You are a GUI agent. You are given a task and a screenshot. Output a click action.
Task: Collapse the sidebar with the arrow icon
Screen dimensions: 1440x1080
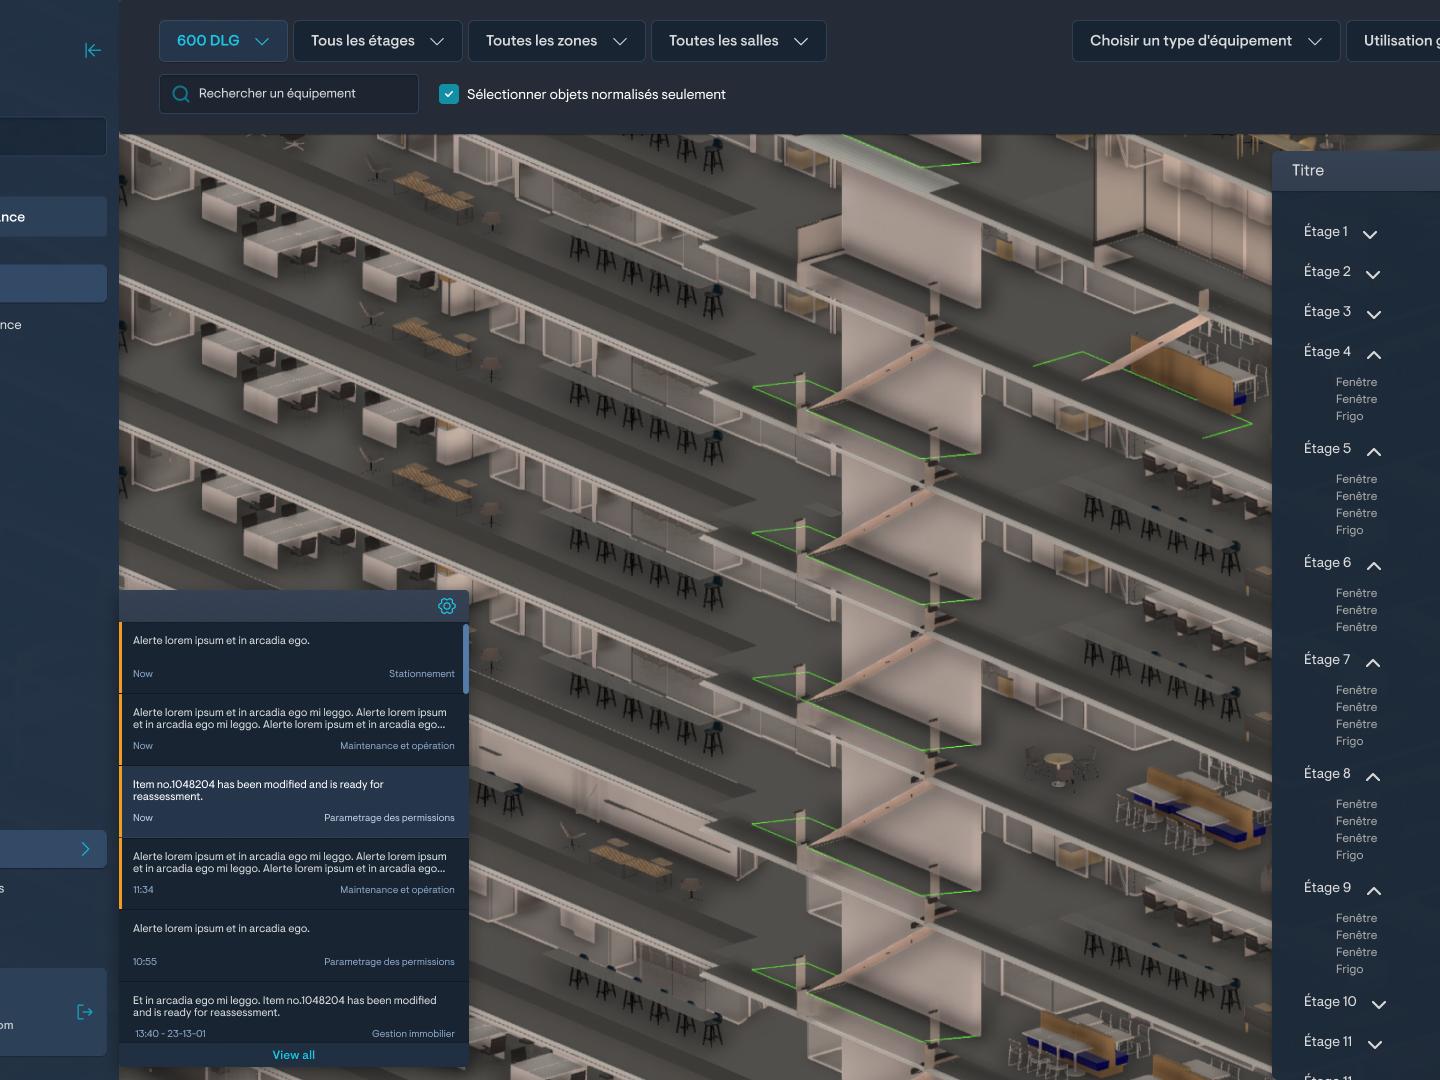93,50
